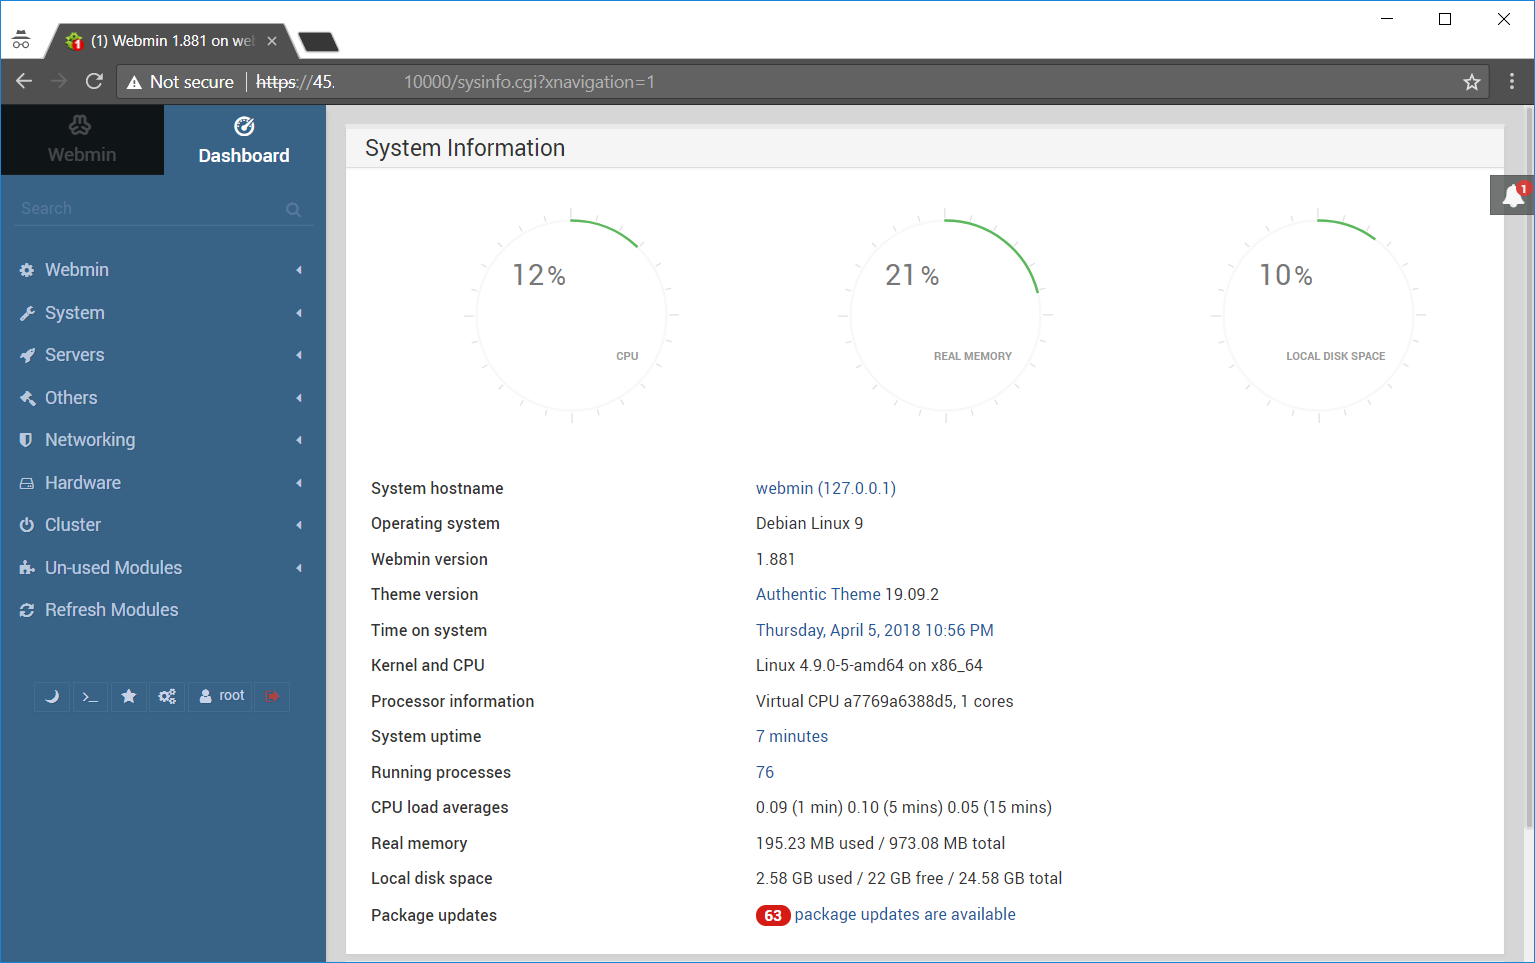Click the Webmin gear icon in menu

(x=27, y=270)
